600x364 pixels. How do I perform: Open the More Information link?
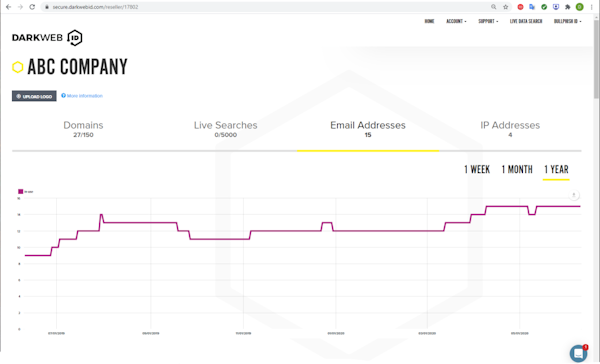pos(82,96)
